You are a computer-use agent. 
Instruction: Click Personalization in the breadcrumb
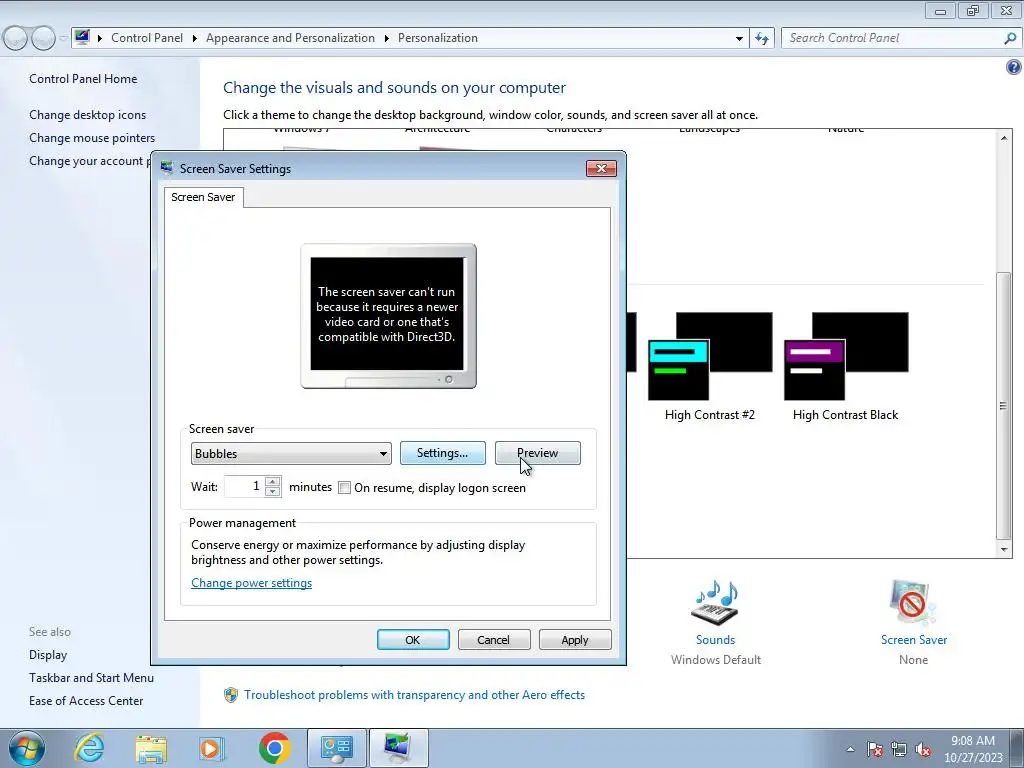(x=438, y=38)
